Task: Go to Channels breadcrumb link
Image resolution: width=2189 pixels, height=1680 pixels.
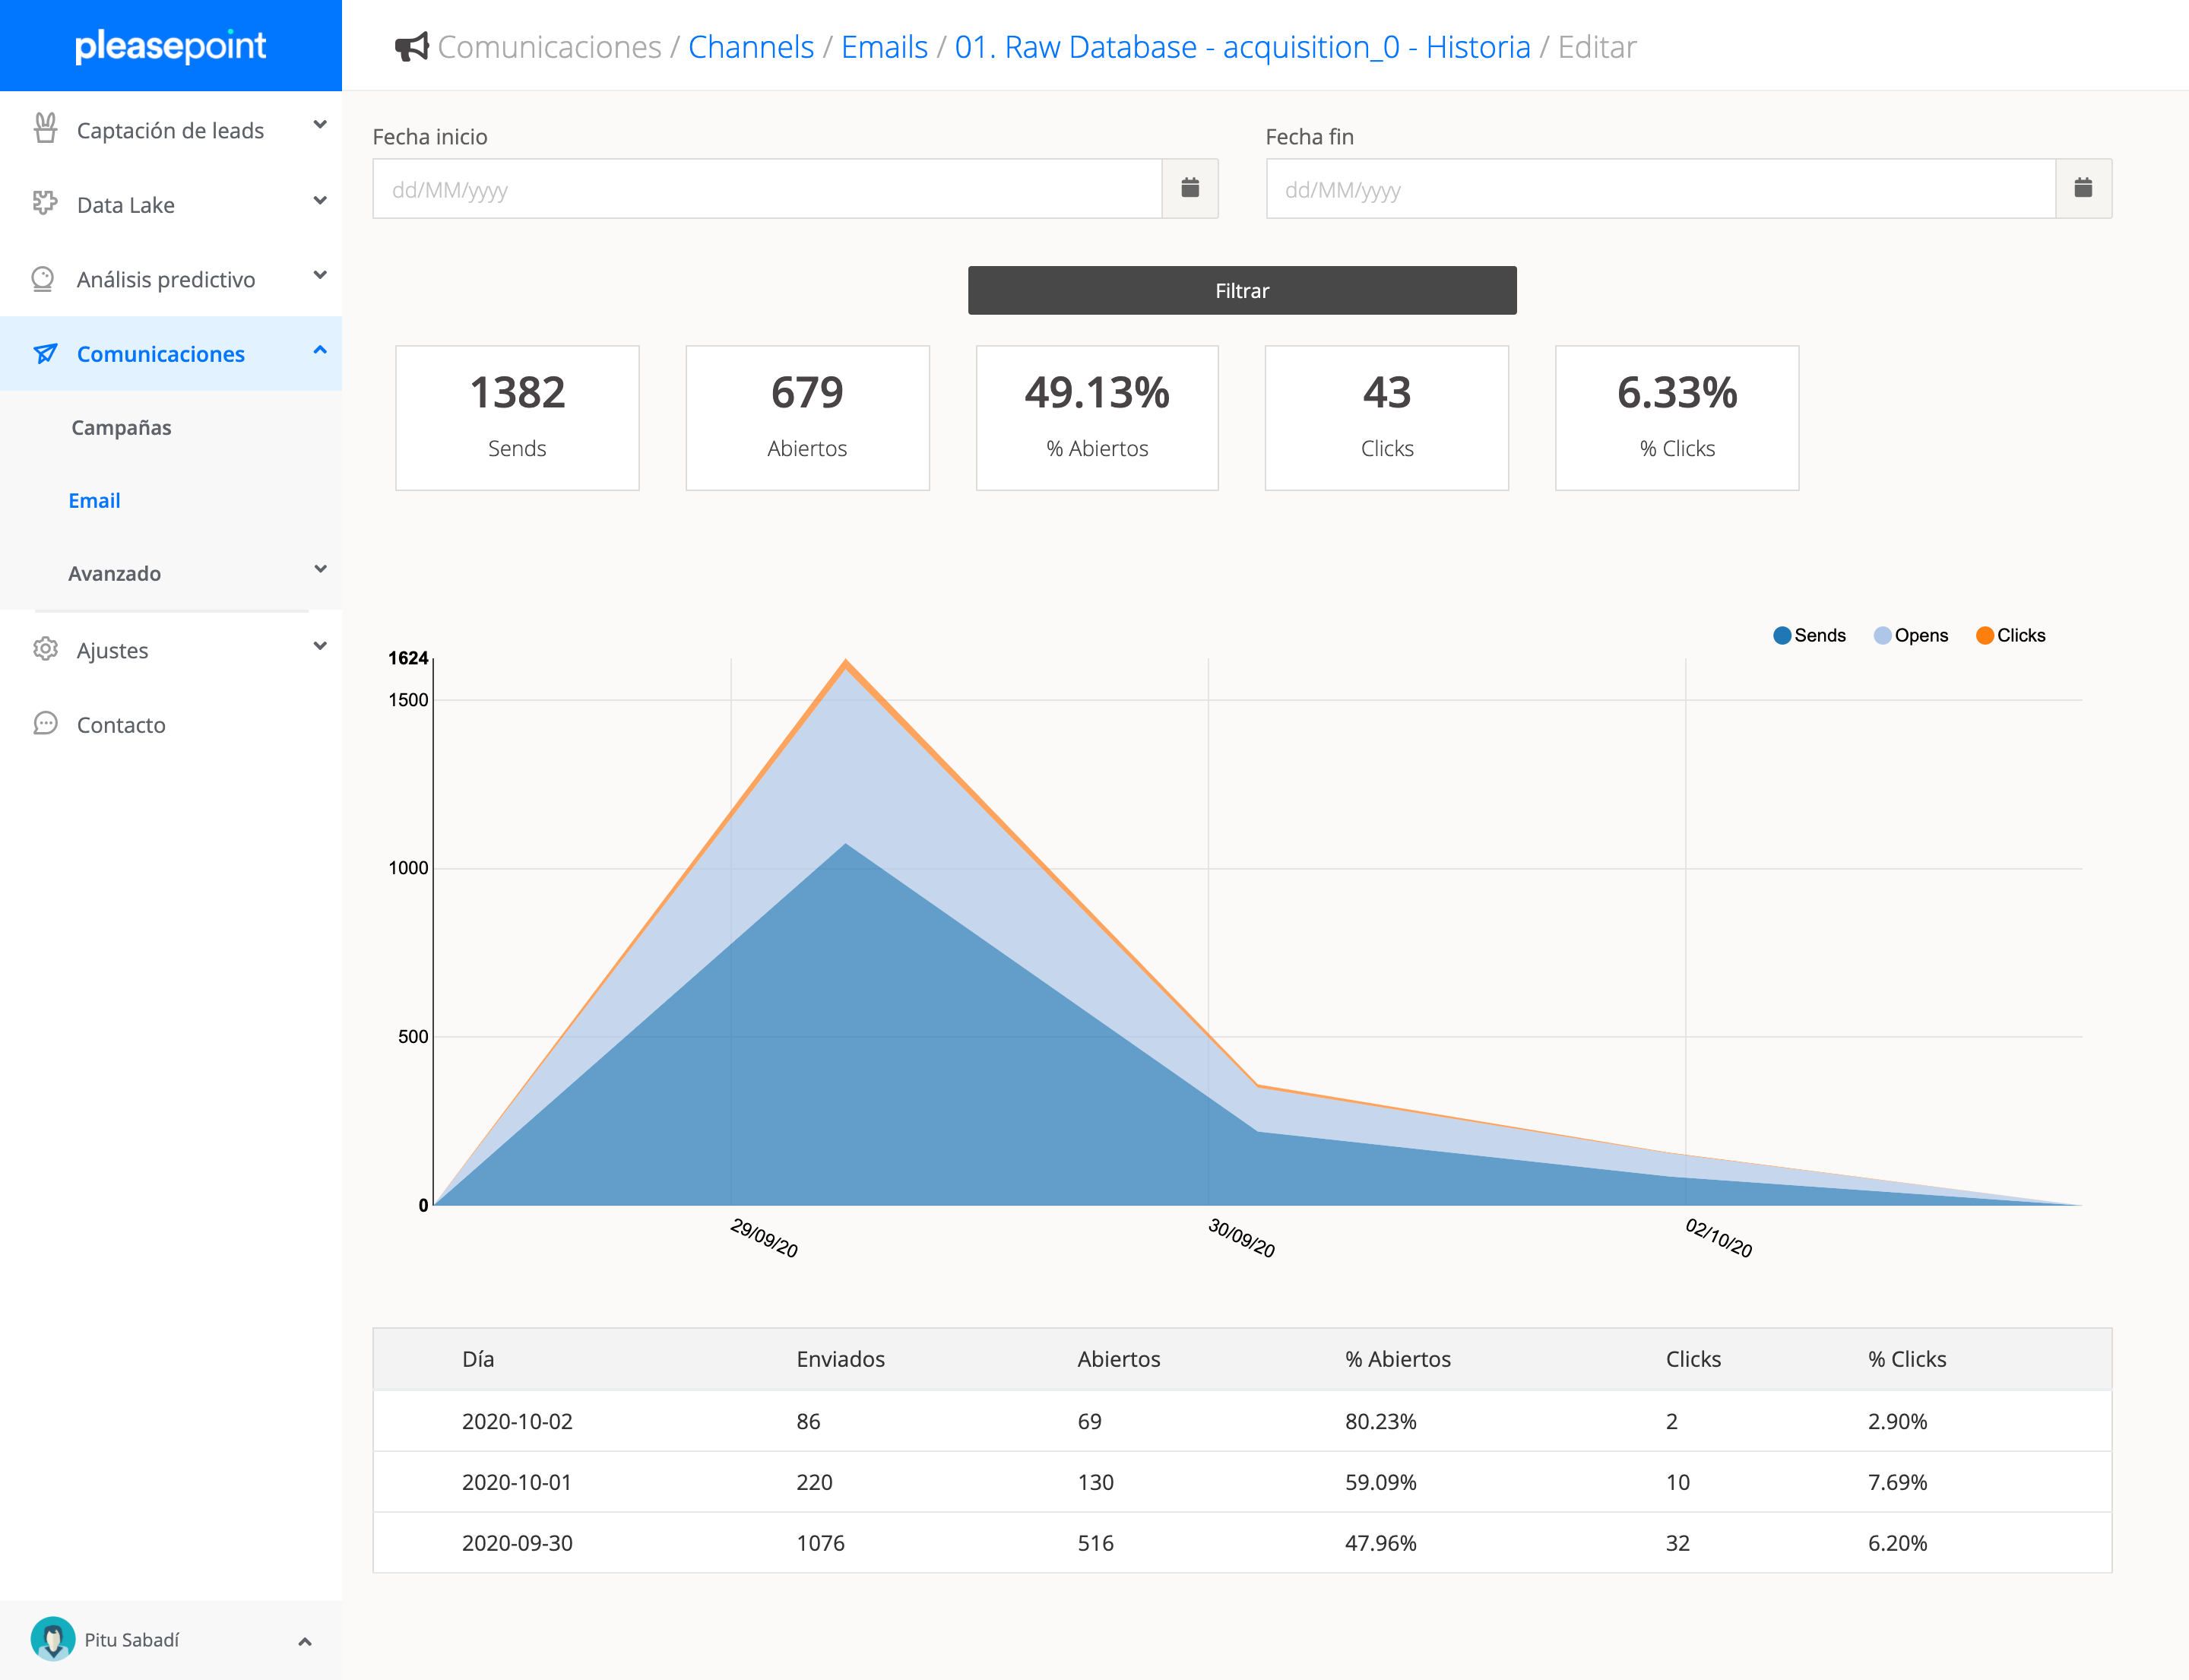Action: pos(750,47)
